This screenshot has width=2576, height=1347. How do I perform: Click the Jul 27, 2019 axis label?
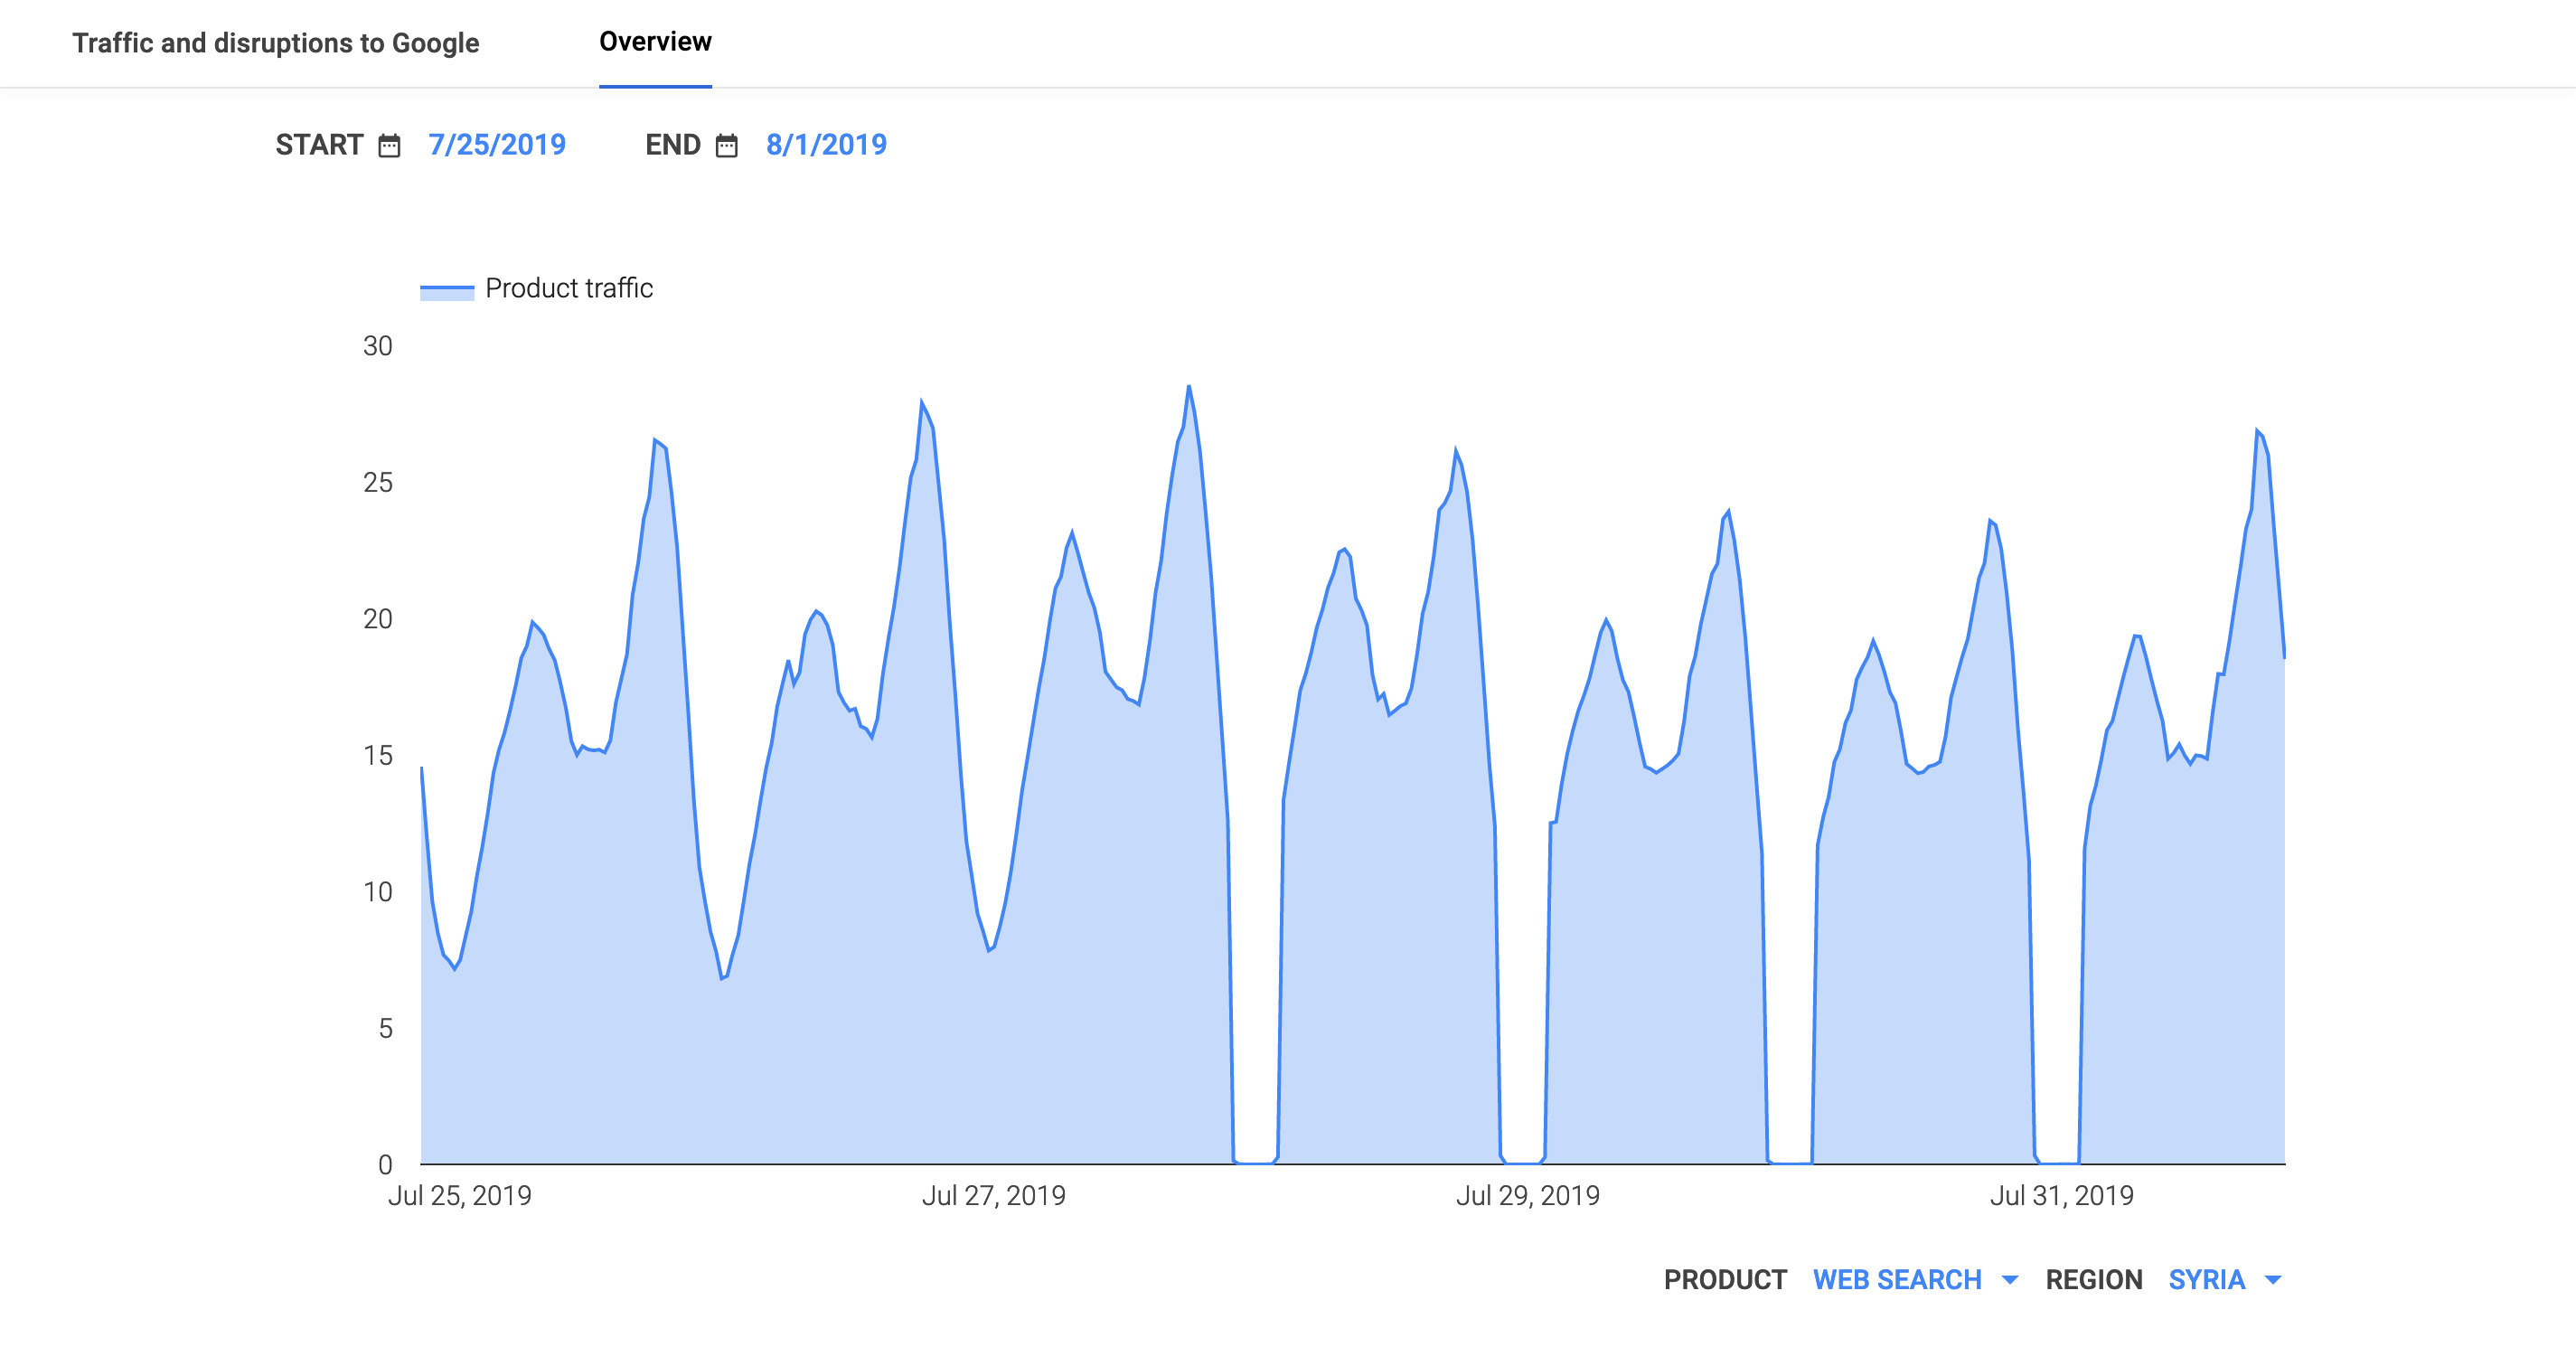[x=993, y=1195]
